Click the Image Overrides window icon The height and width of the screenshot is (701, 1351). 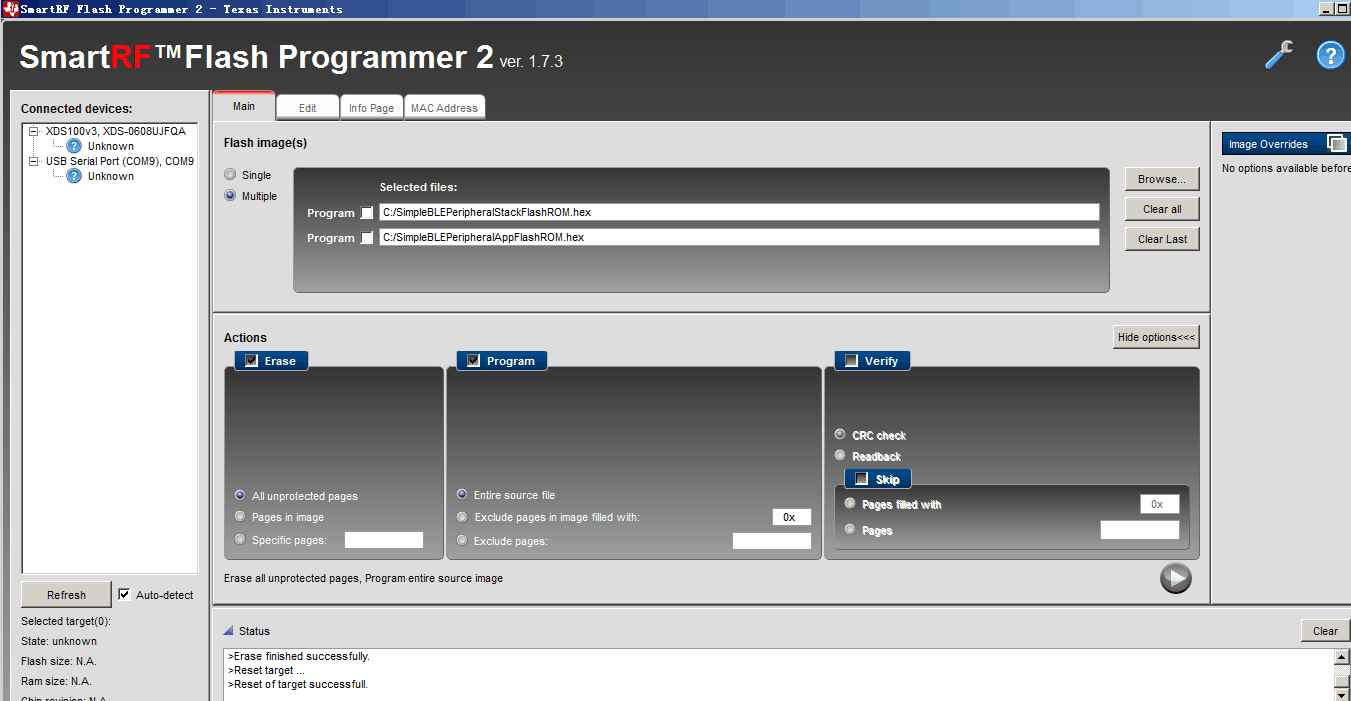(x=1336, y=144)
